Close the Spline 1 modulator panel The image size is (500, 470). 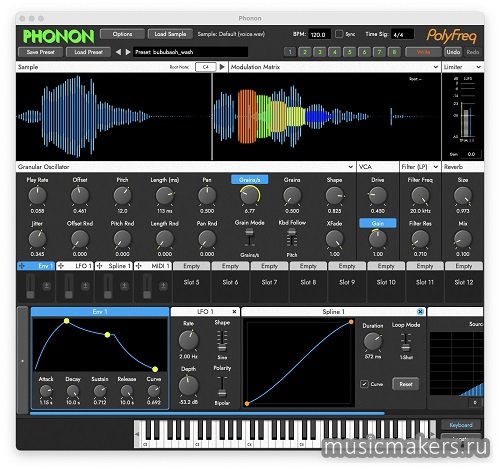coord(420,312)
